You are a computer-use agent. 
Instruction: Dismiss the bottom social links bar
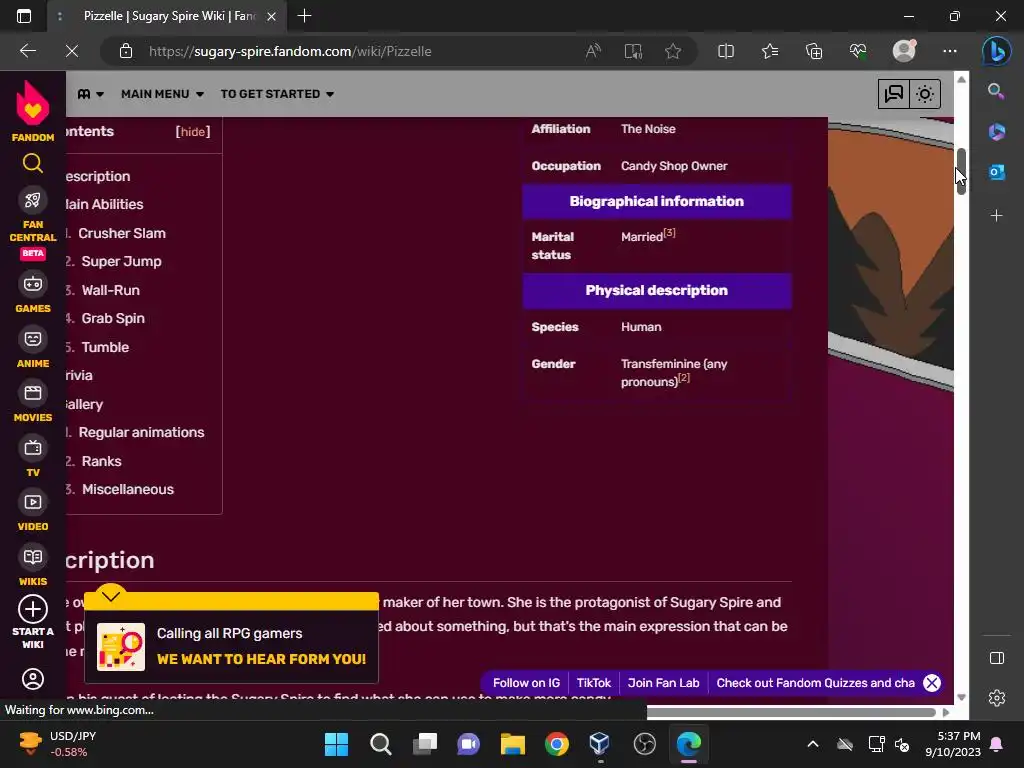coord(932,683)
